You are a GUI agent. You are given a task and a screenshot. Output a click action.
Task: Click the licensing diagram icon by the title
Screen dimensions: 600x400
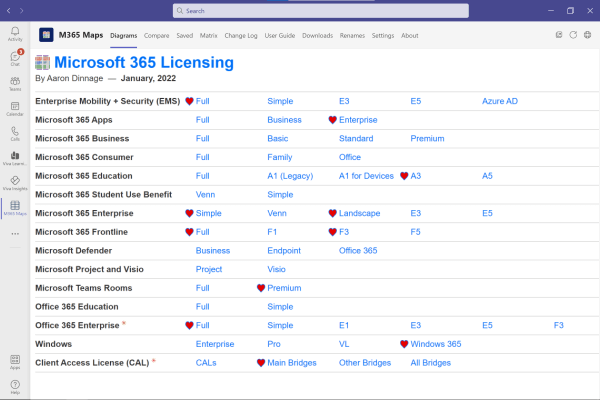point(42,62)
